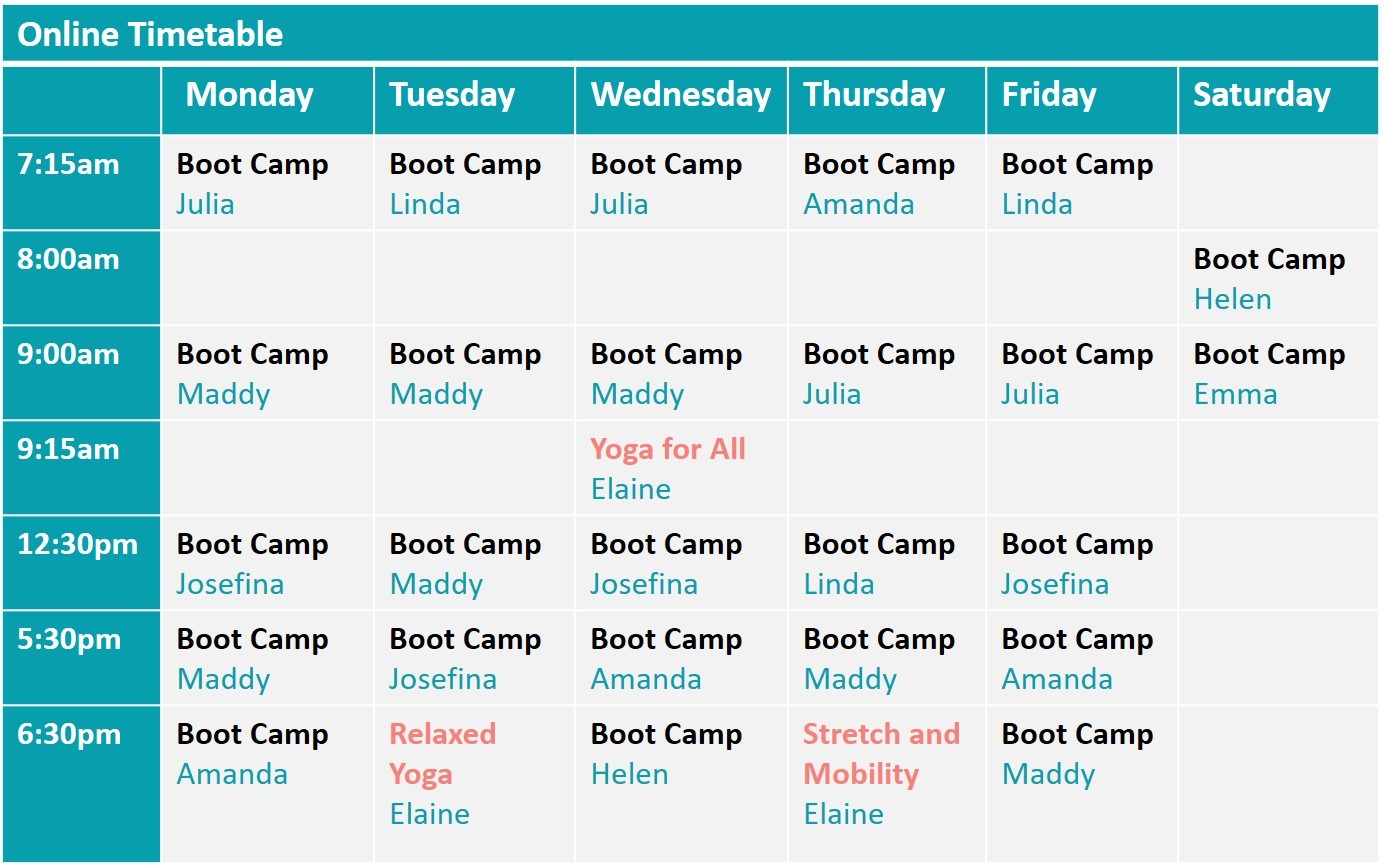Click the Online Timetable title
This screenshot has height=866, width=1384.
pos(151,35)
